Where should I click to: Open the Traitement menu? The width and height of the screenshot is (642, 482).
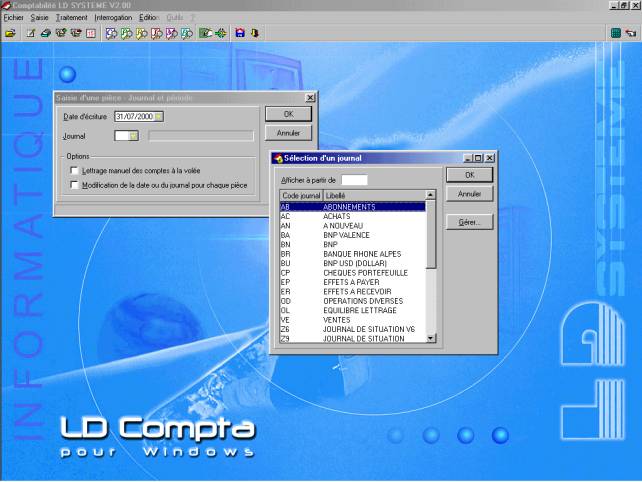point(71,18)
